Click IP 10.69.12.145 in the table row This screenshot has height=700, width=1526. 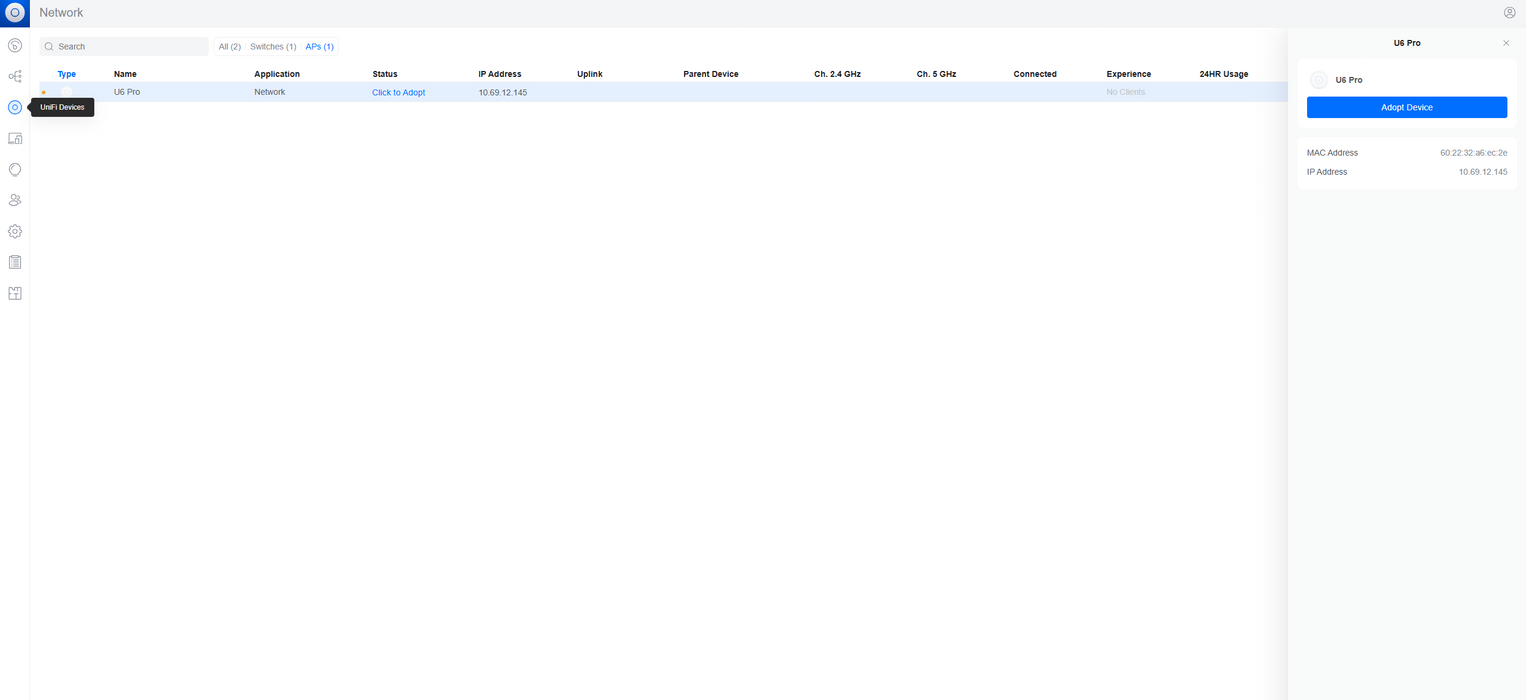pyautogui.click(x=503, y=92)
